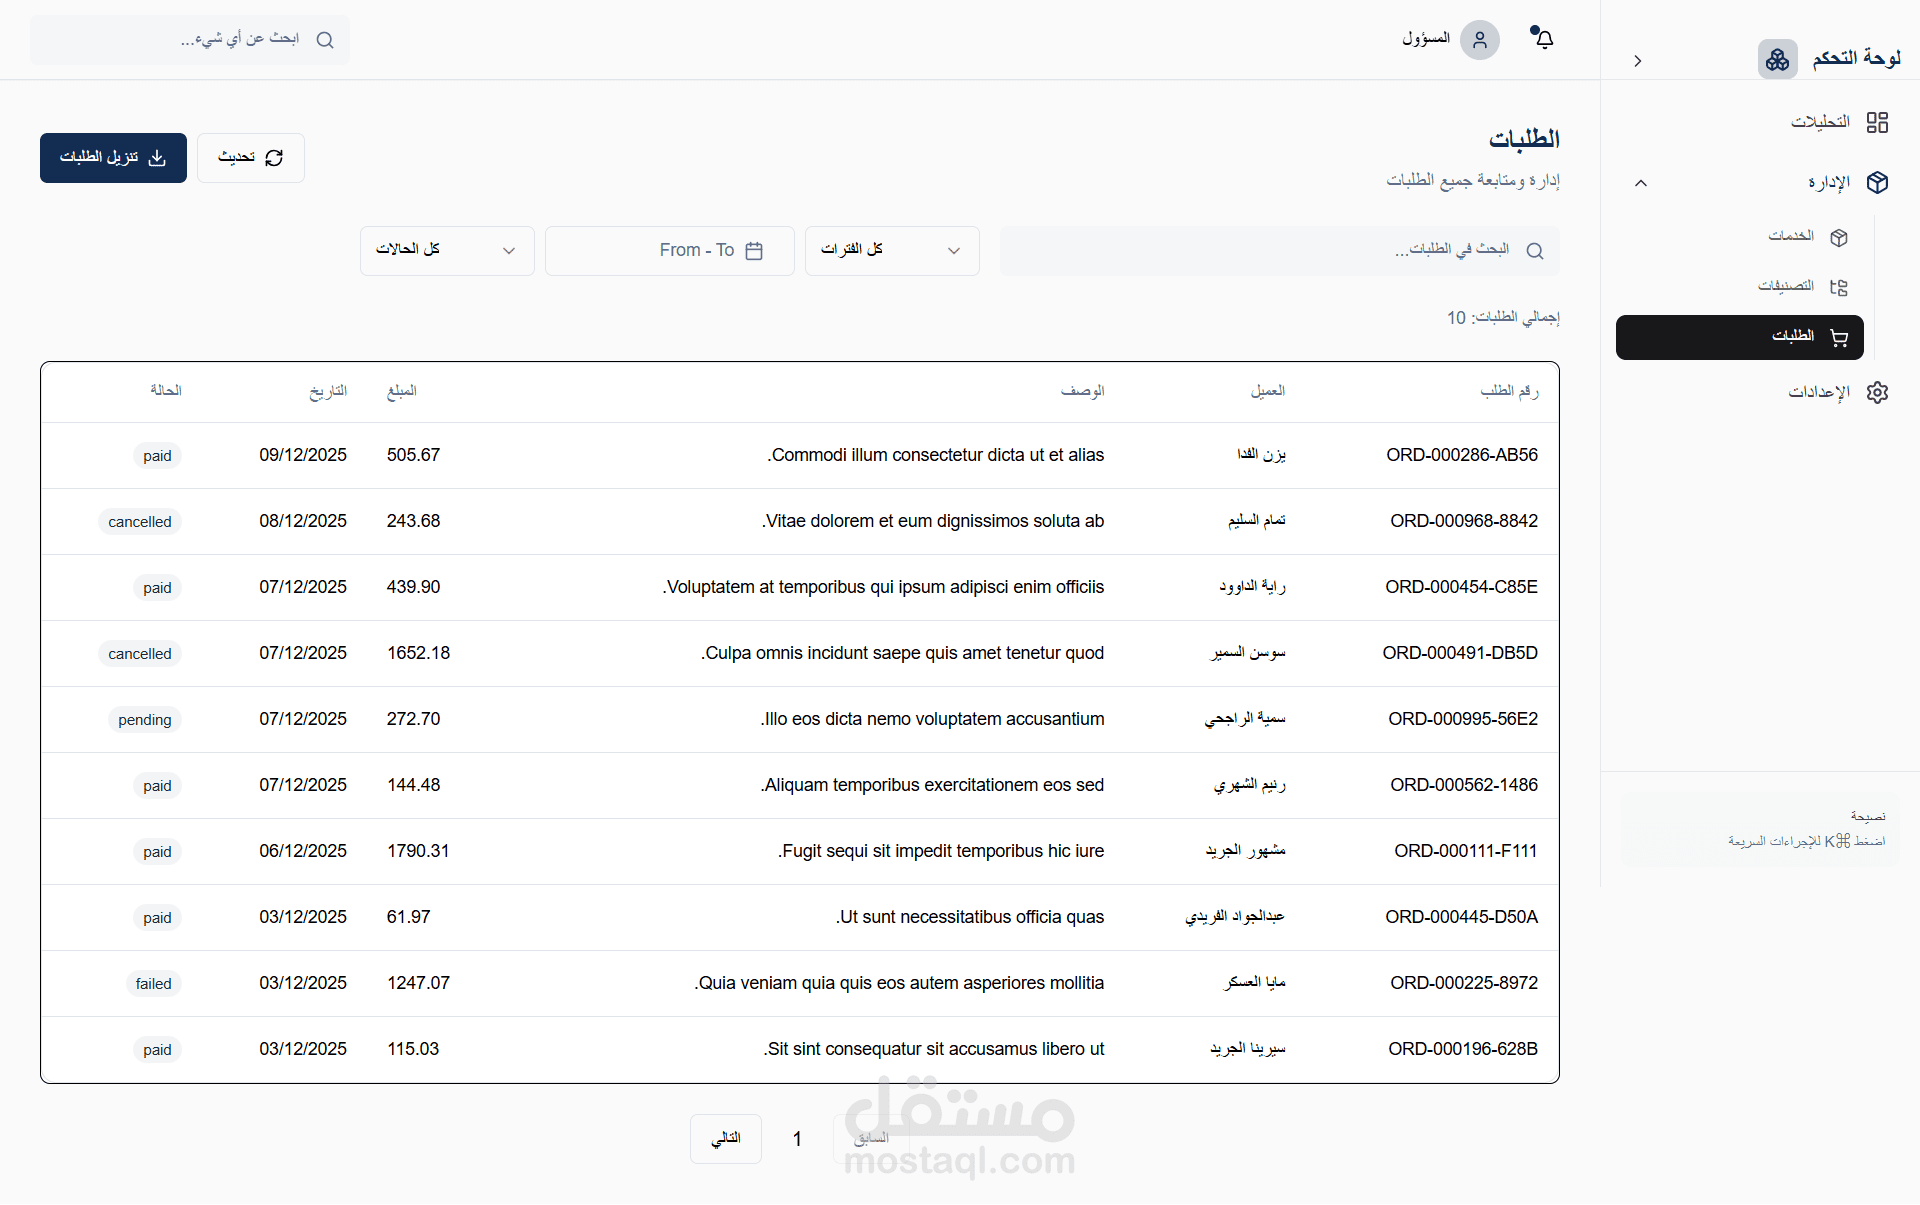Open the all periods dropdown
Viewport: 1920px width, 1205px height.
point(891,250)
